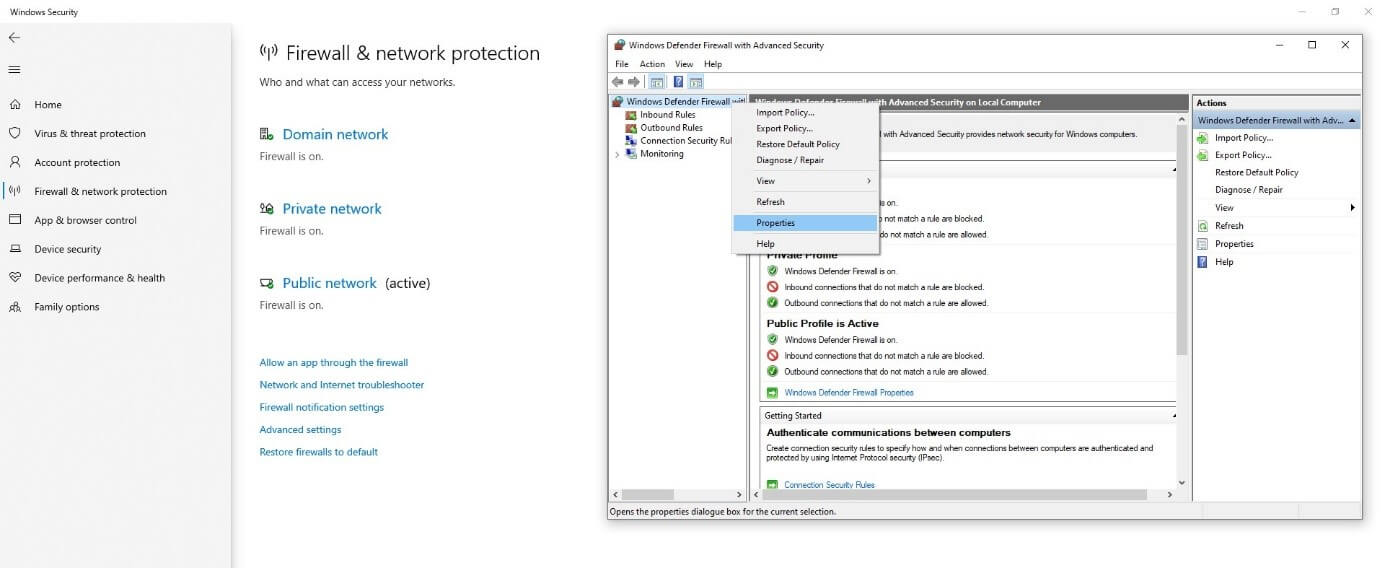
Task: Click right arrow of tree pane scrollbar
Action: pyautogui.click(x=740, y=494)
